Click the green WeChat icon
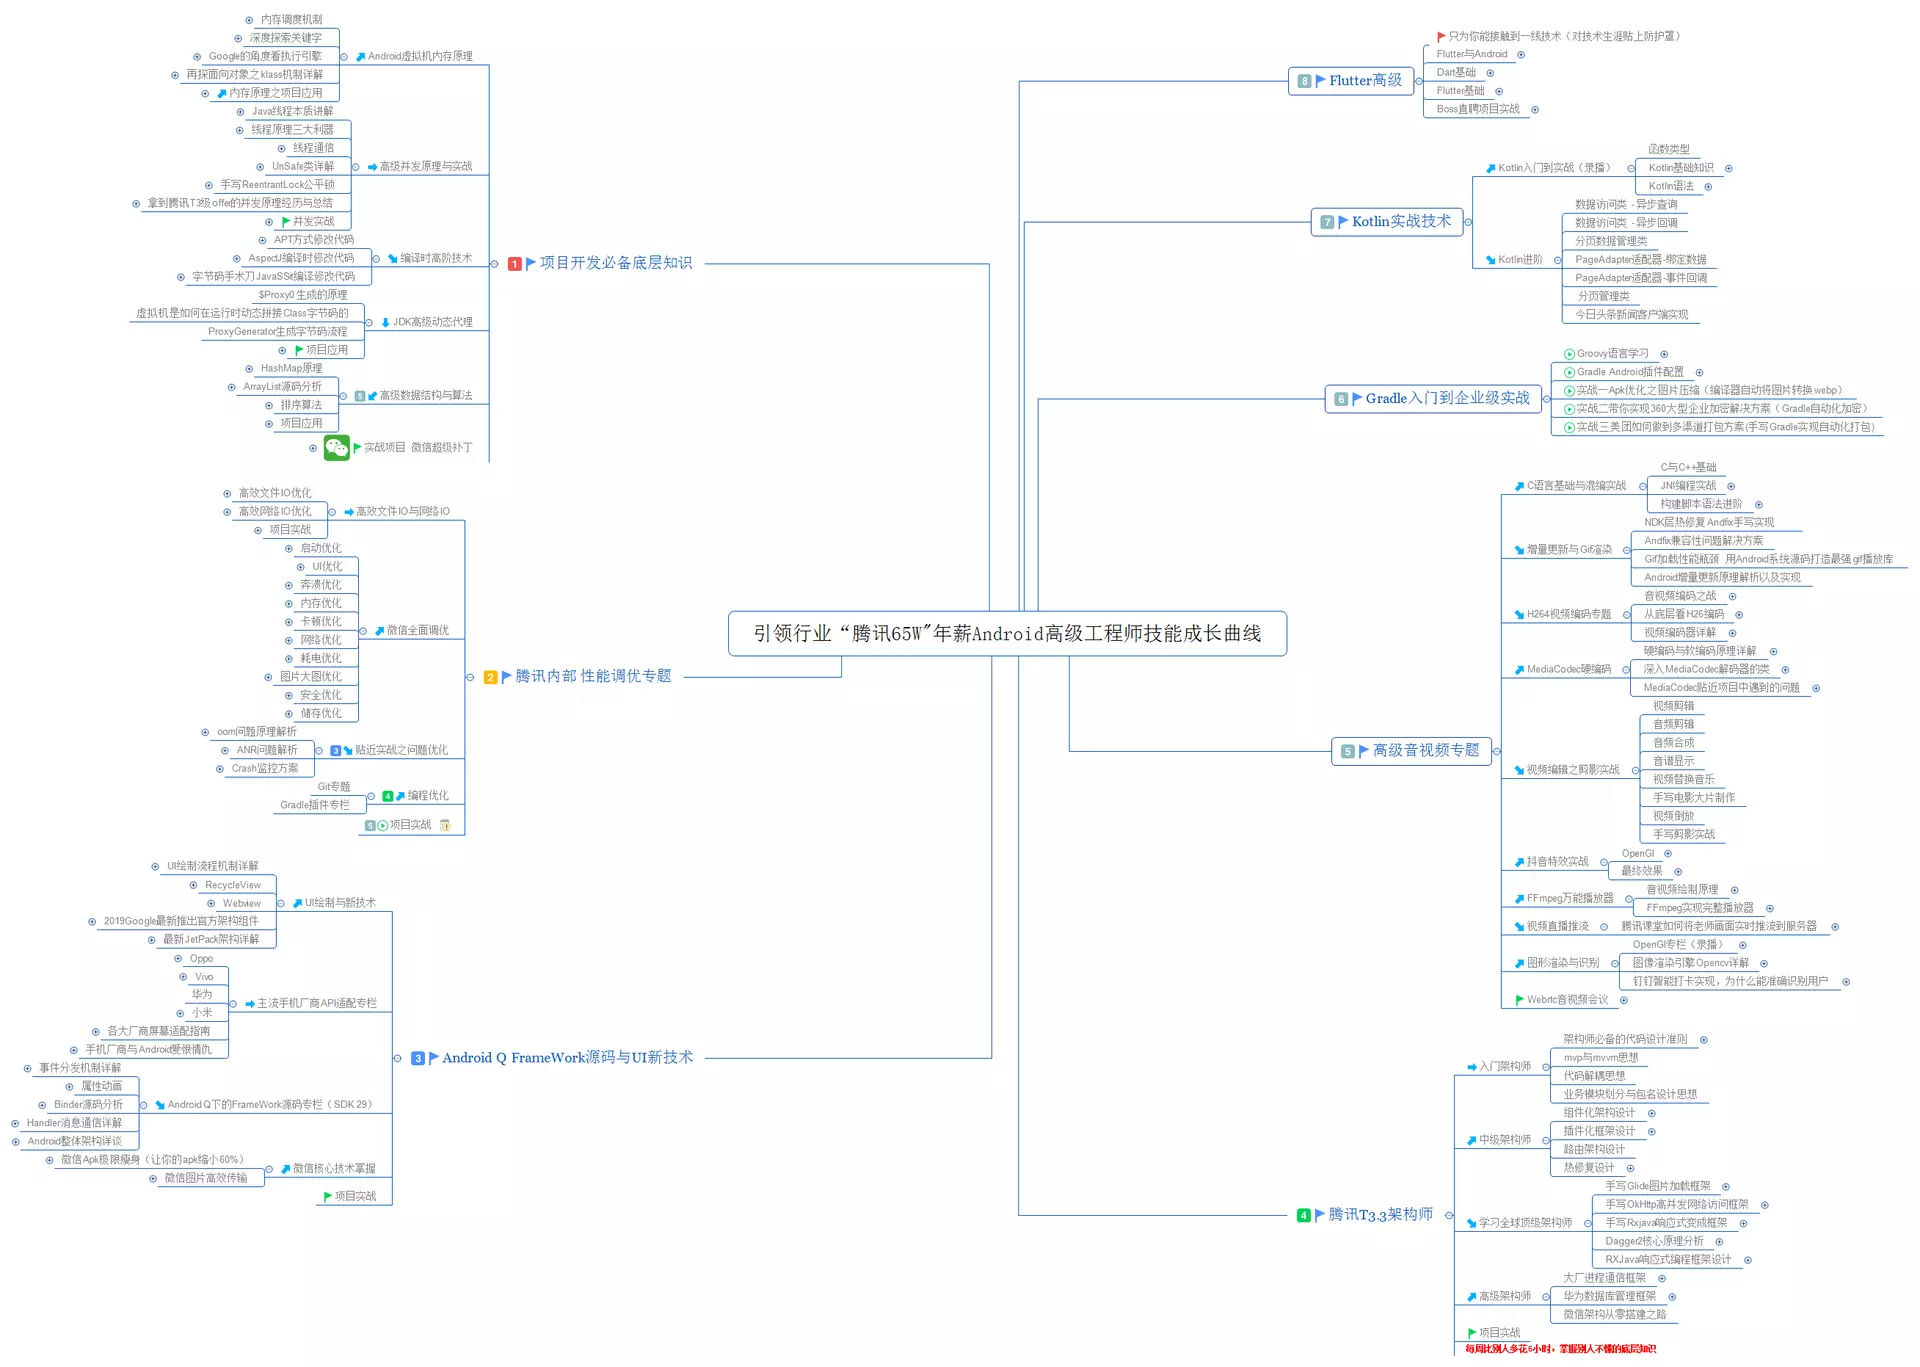Viewport: 1920px width, 1367px height. [337, 448]
